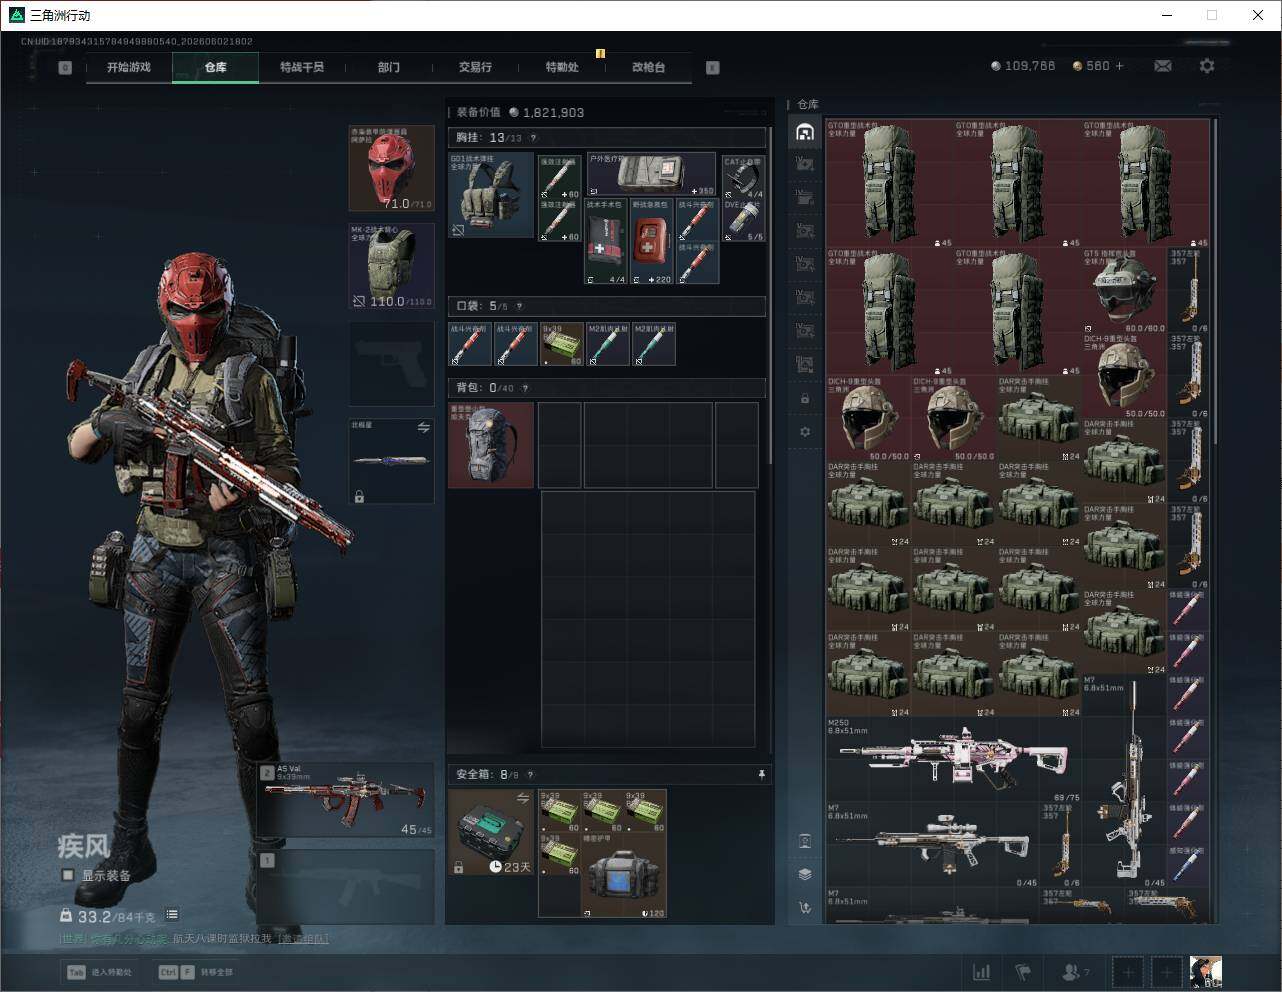Click the swap arrows on the safe box

(x=522, y=798)
